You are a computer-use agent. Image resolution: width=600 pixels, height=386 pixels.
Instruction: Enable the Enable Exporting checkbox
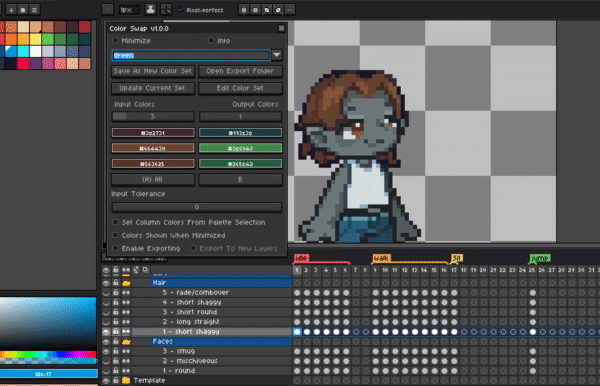[115, 248]
